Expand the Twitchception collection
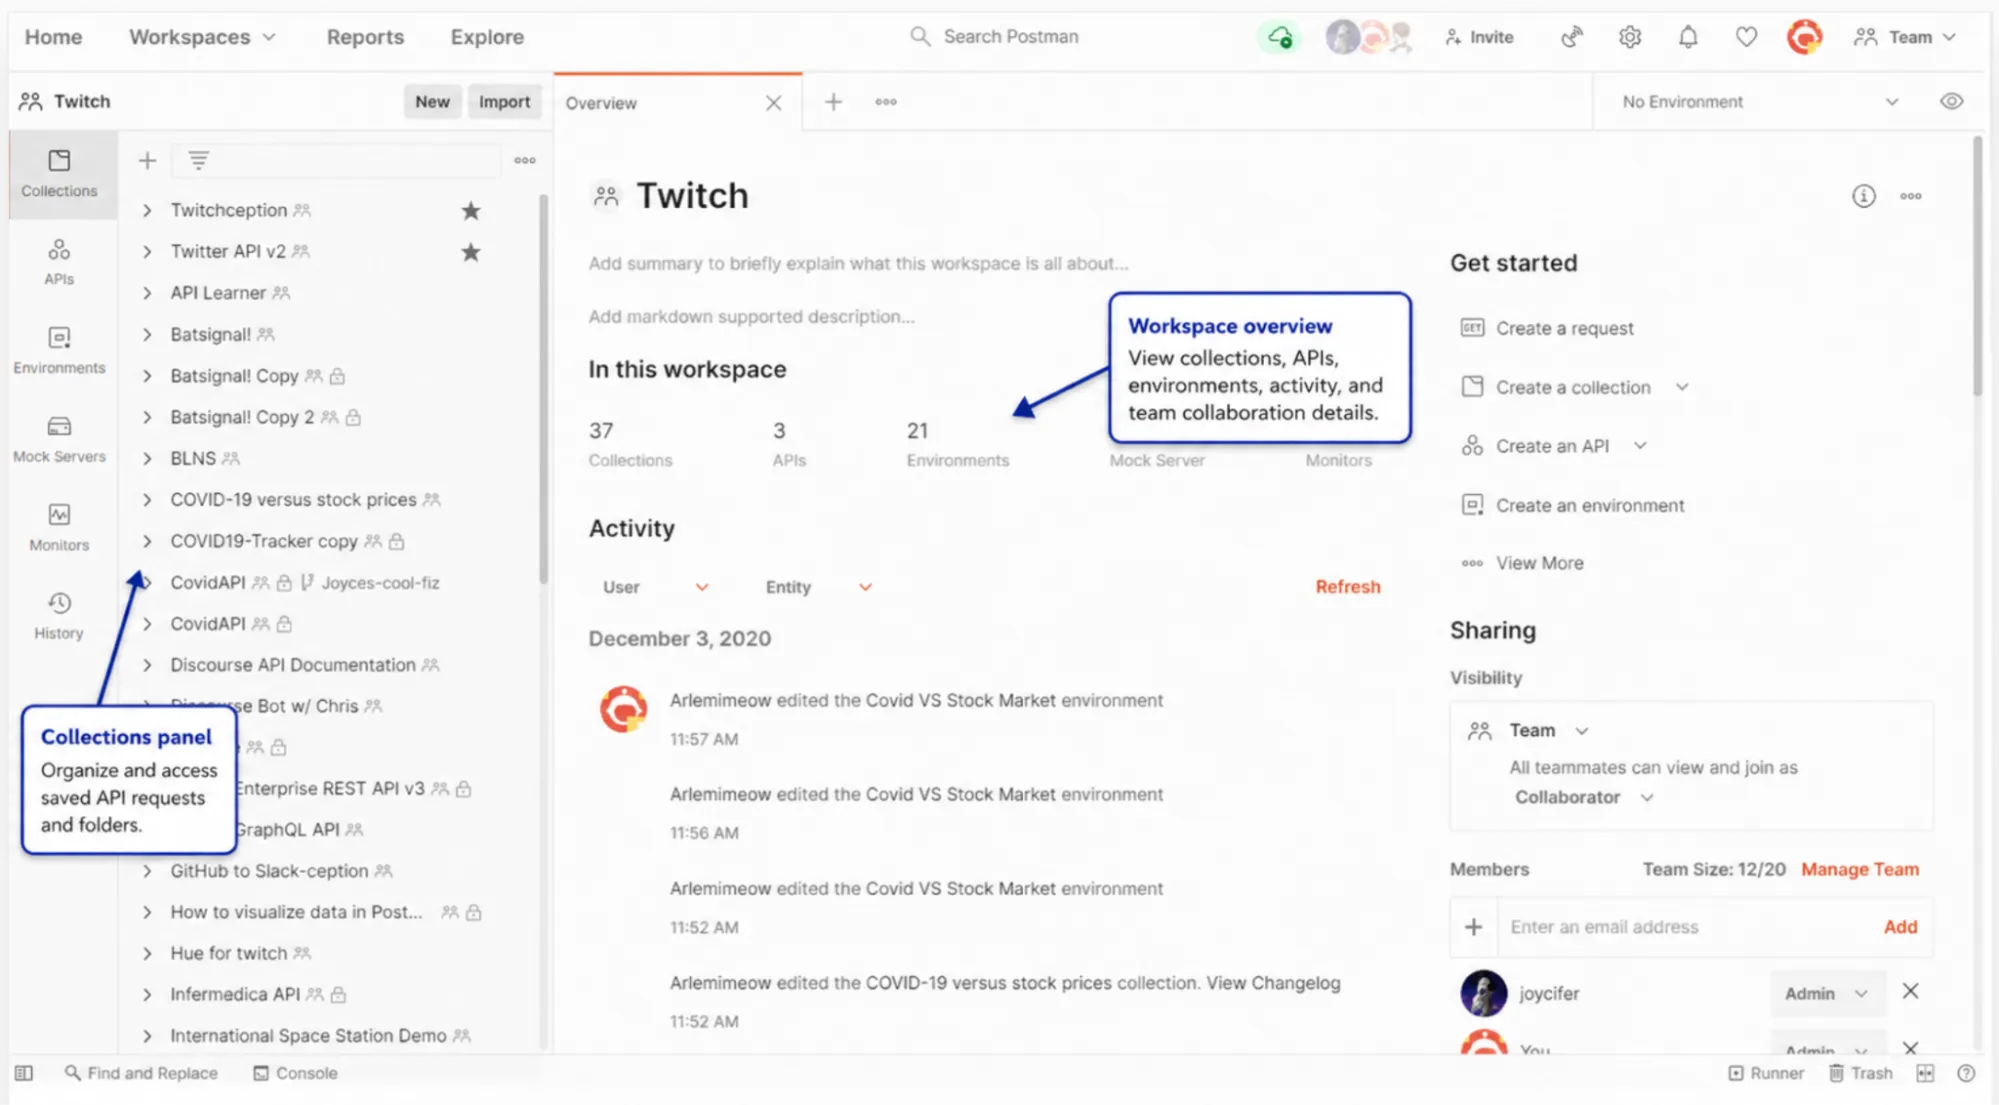The height and width of the screenshot is (1105, 1999). click(147, 210)
